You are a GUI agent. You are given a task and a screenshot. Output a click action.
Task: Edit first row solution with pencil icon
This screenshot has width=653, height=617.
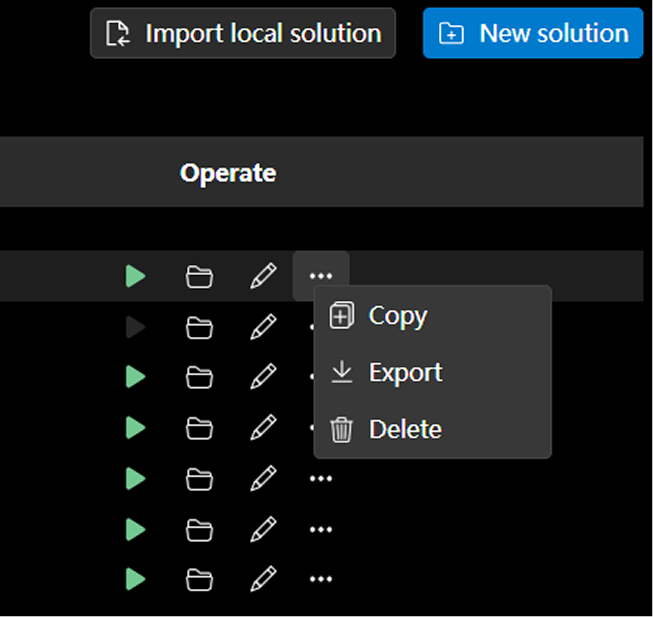pyautogui.click(x=263, y=276)
